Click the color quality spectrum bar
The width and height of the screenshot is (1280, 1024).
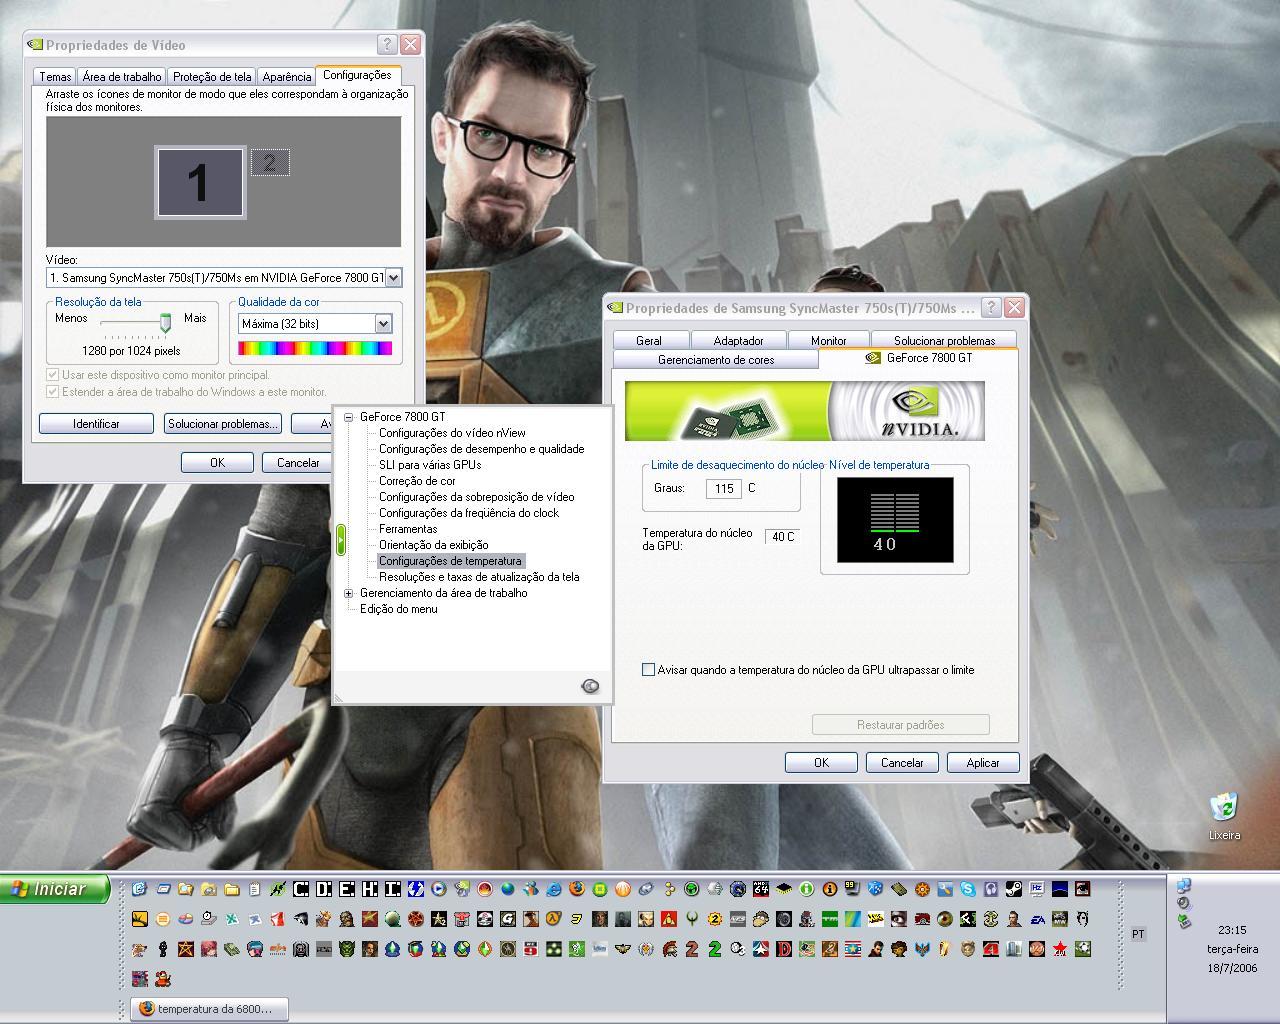pyautogui.click(x=315, y=348)
